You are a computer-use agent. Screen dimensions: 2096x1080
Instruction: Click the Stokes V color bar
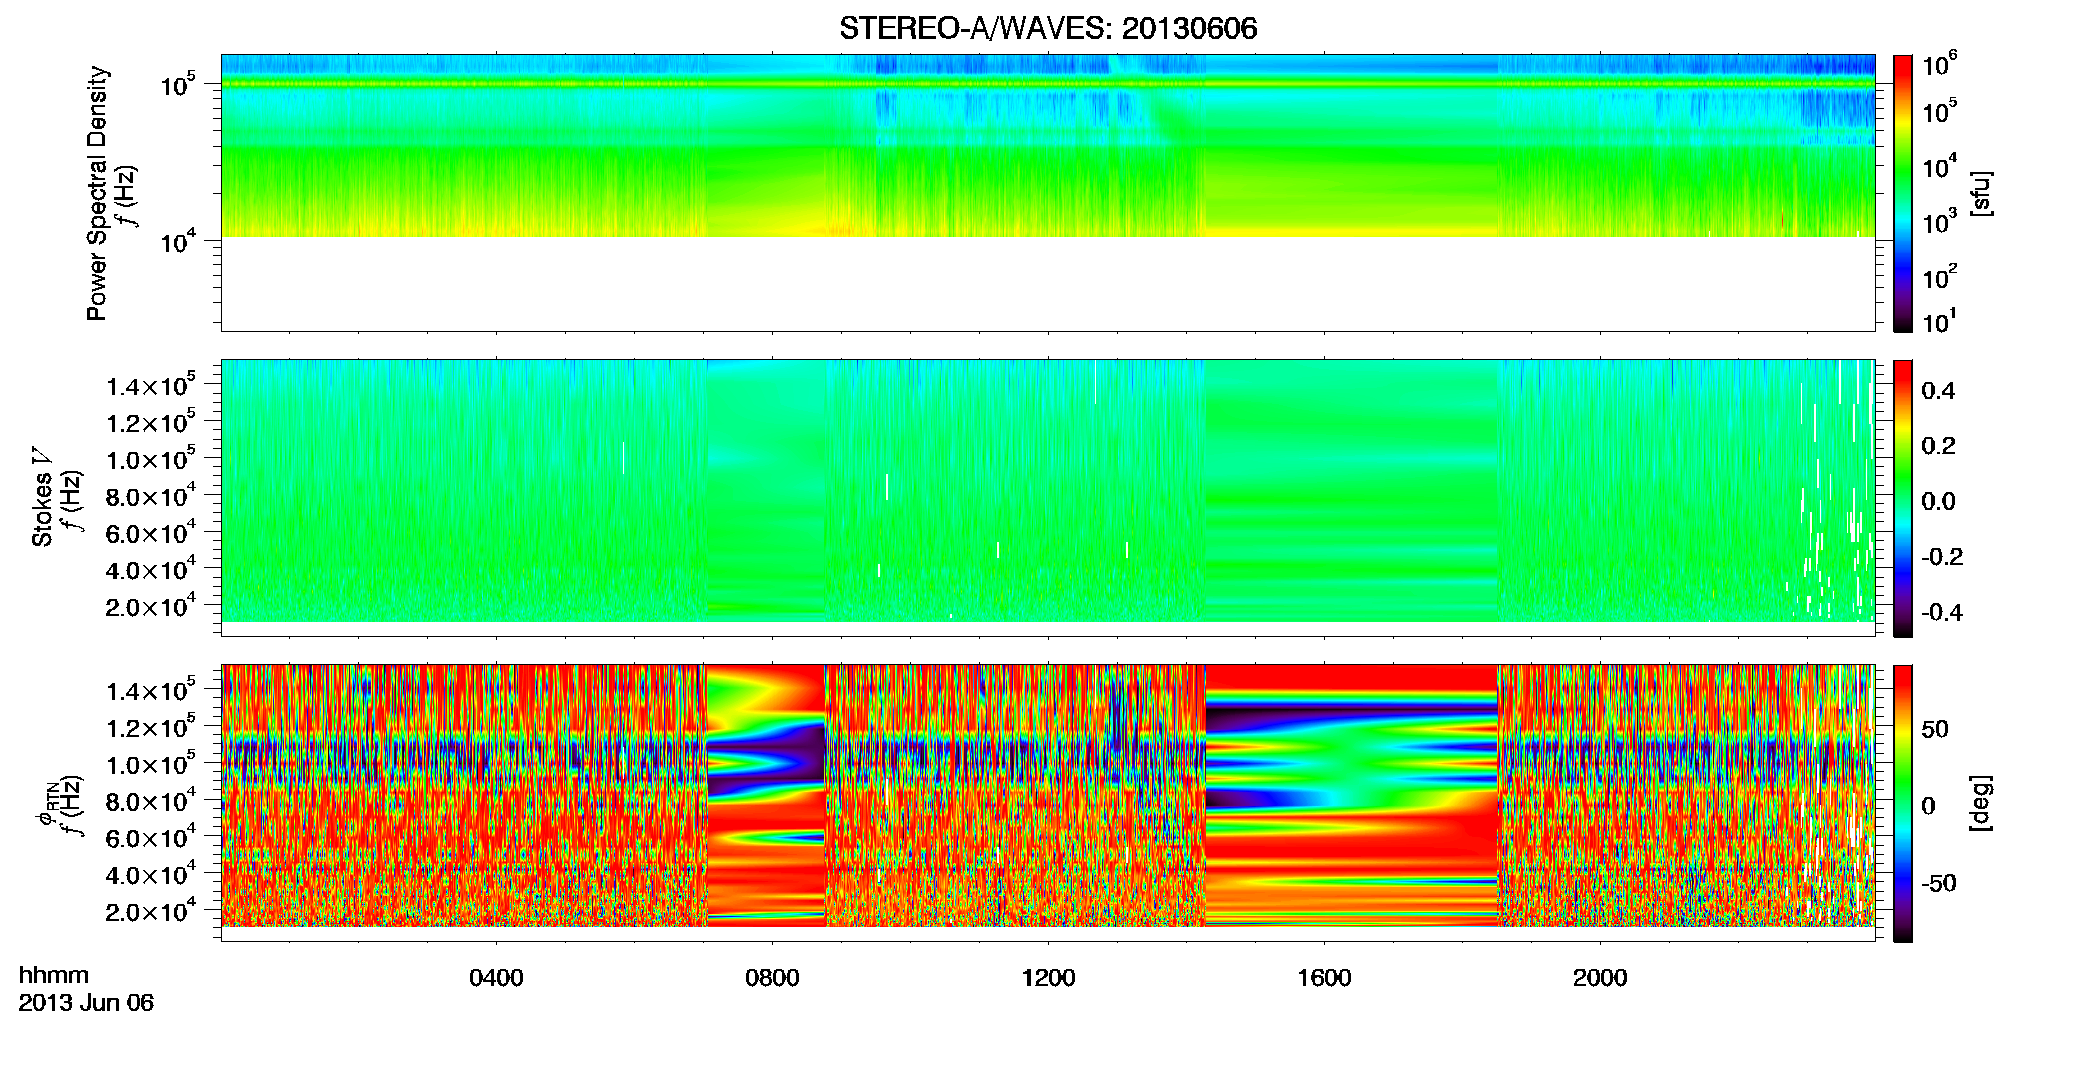coord(1903,498)
